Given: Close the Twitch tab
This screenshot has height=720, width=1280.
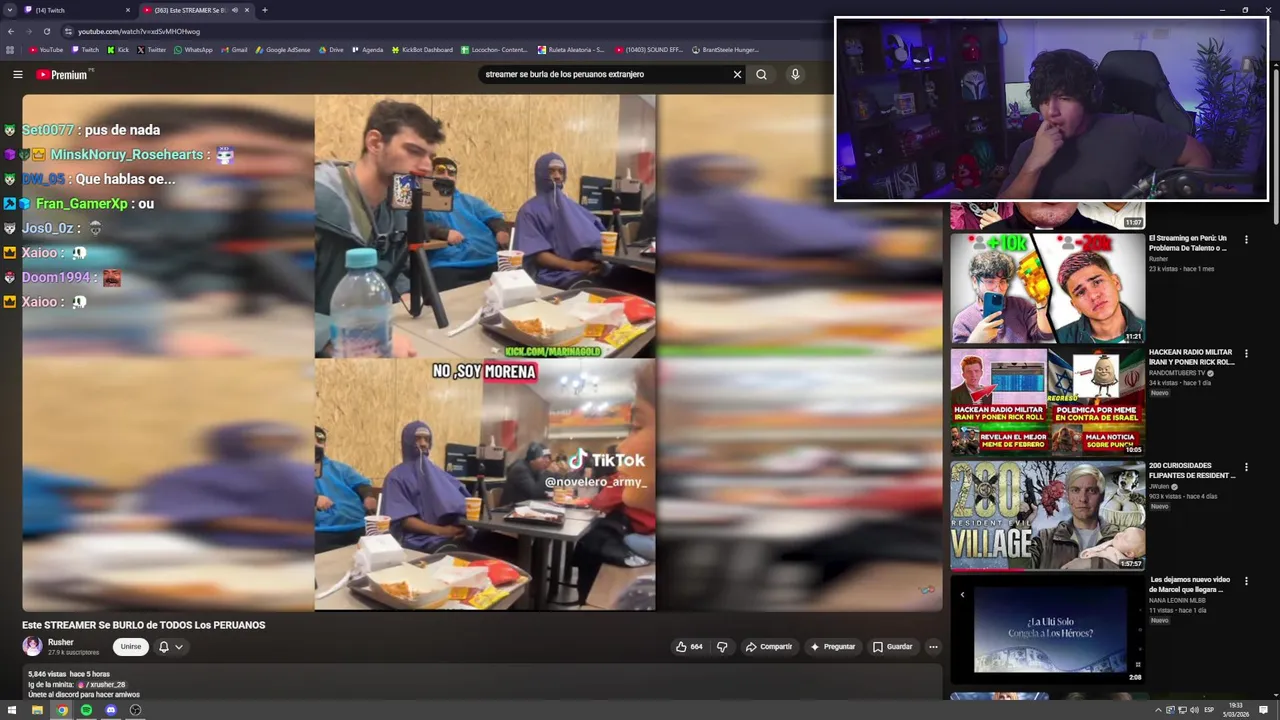Looking at the screenshot, I should (x=128, y=10).
